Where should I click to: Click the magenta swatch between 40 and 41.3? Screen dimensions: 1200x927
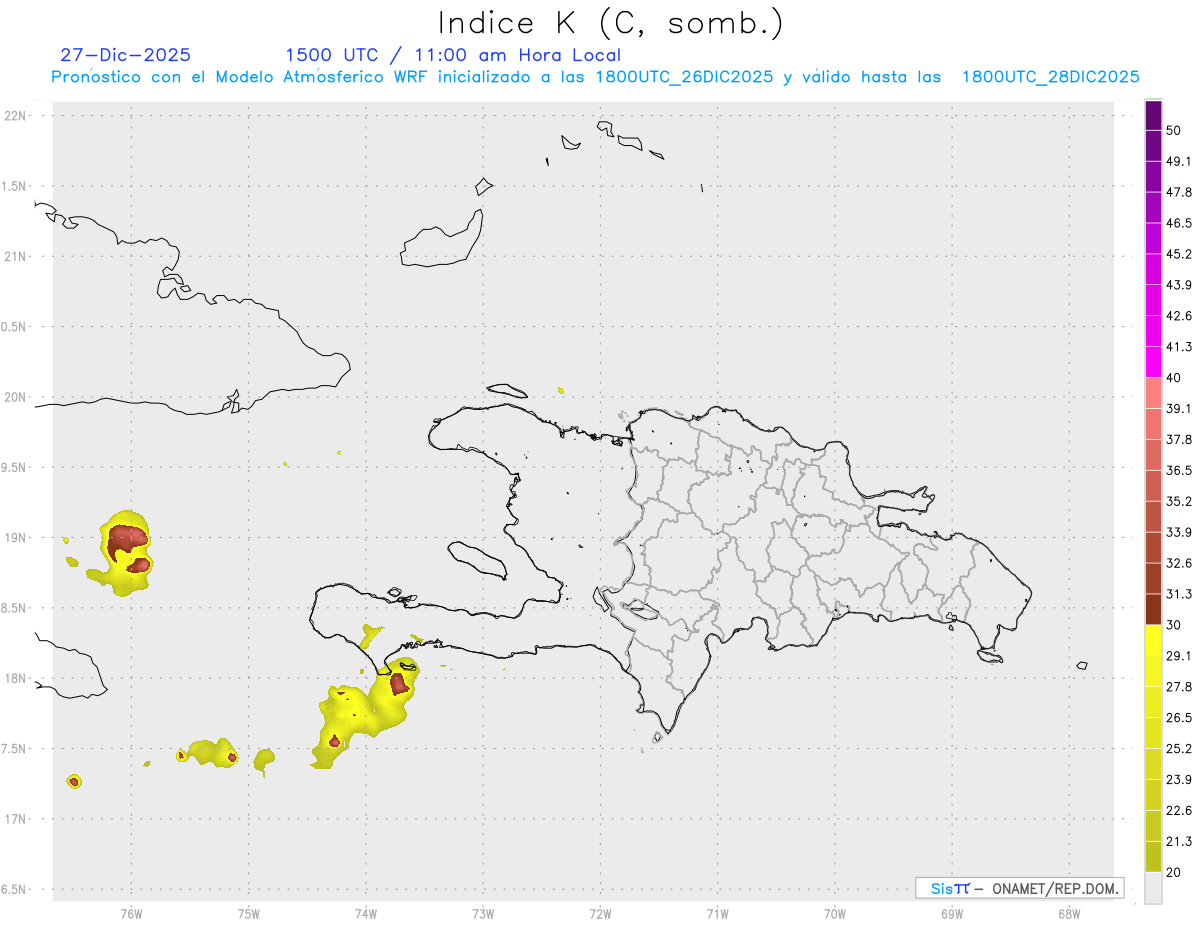coord(1153,362)
